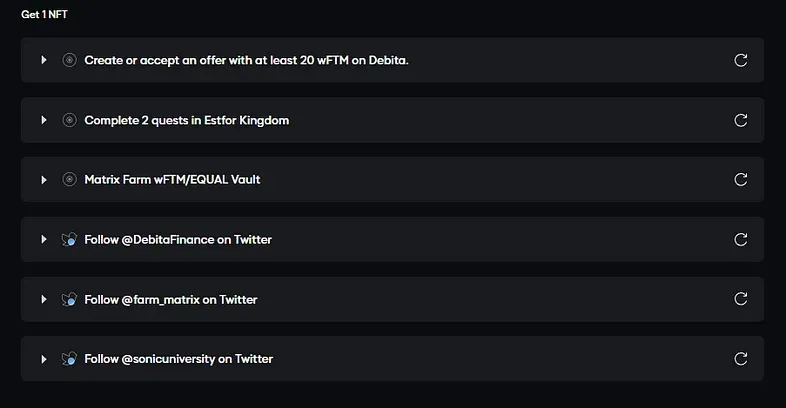Click the Twitter icon beside @sonicuniversity

69,359
